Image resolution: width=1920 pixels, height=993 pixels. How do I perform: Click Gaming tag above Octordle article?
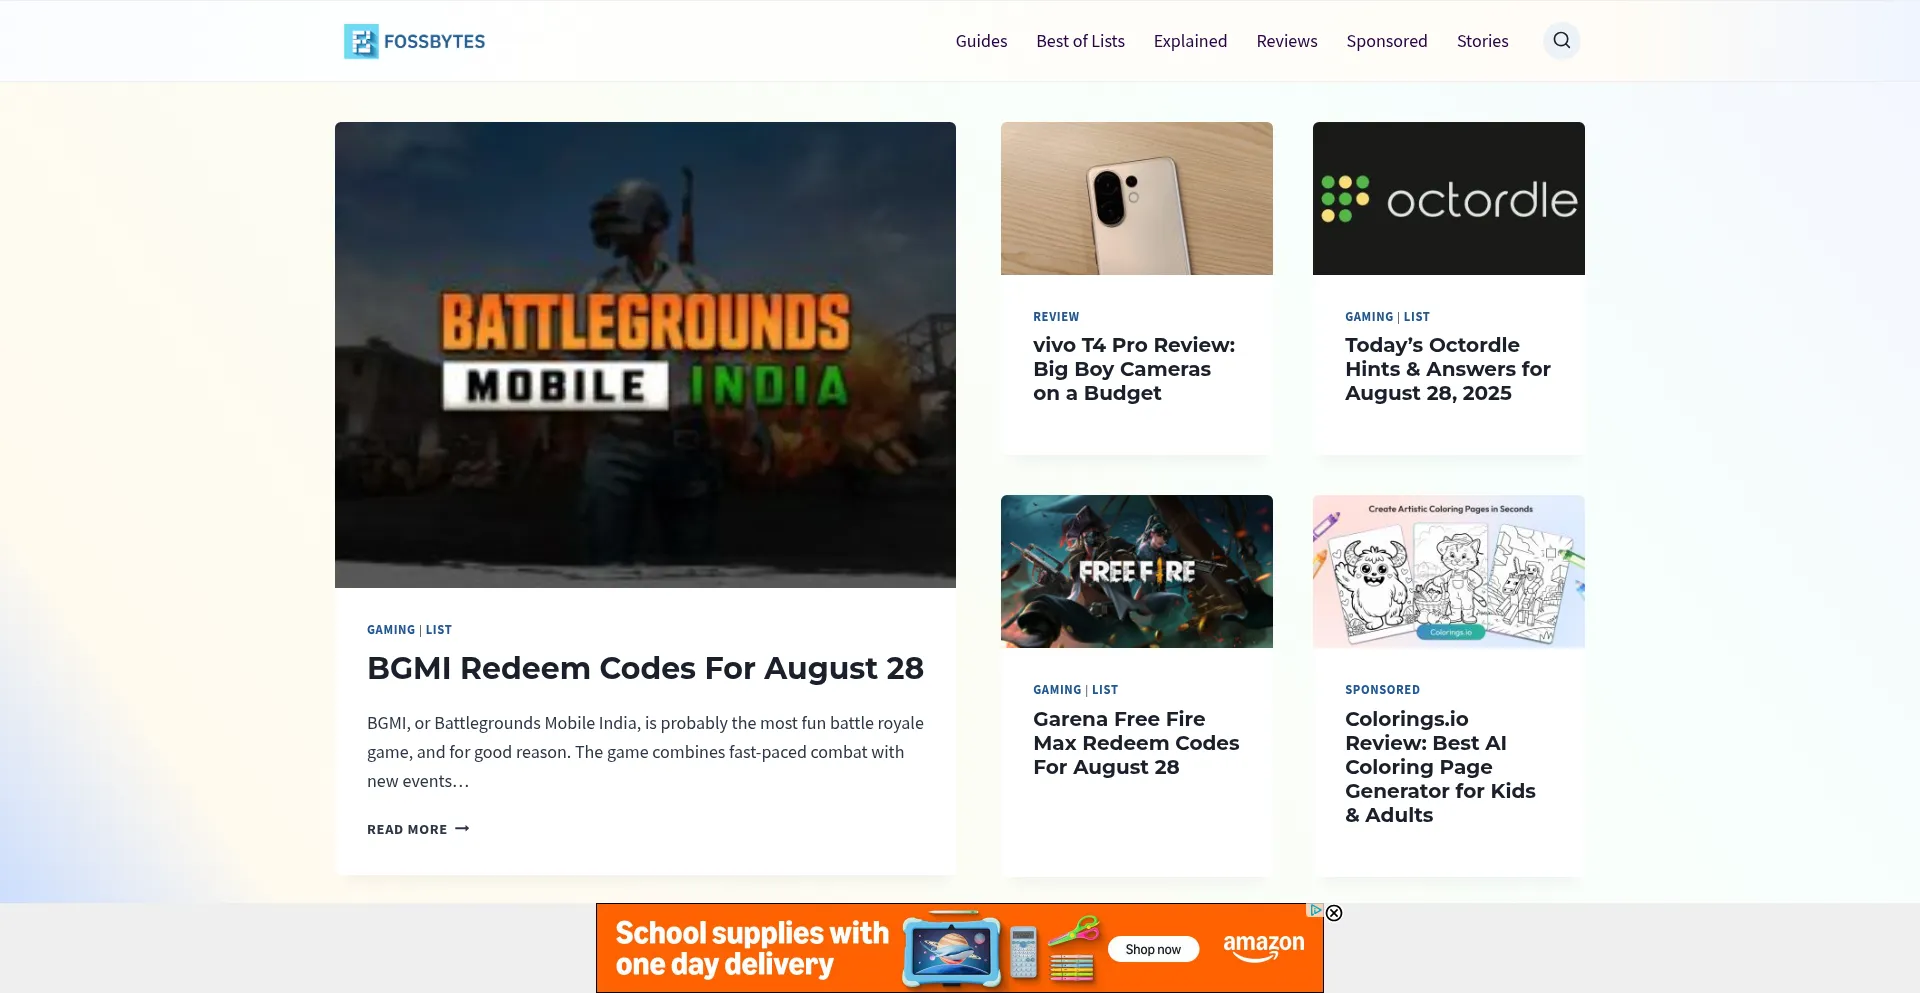click(1369, 317)
